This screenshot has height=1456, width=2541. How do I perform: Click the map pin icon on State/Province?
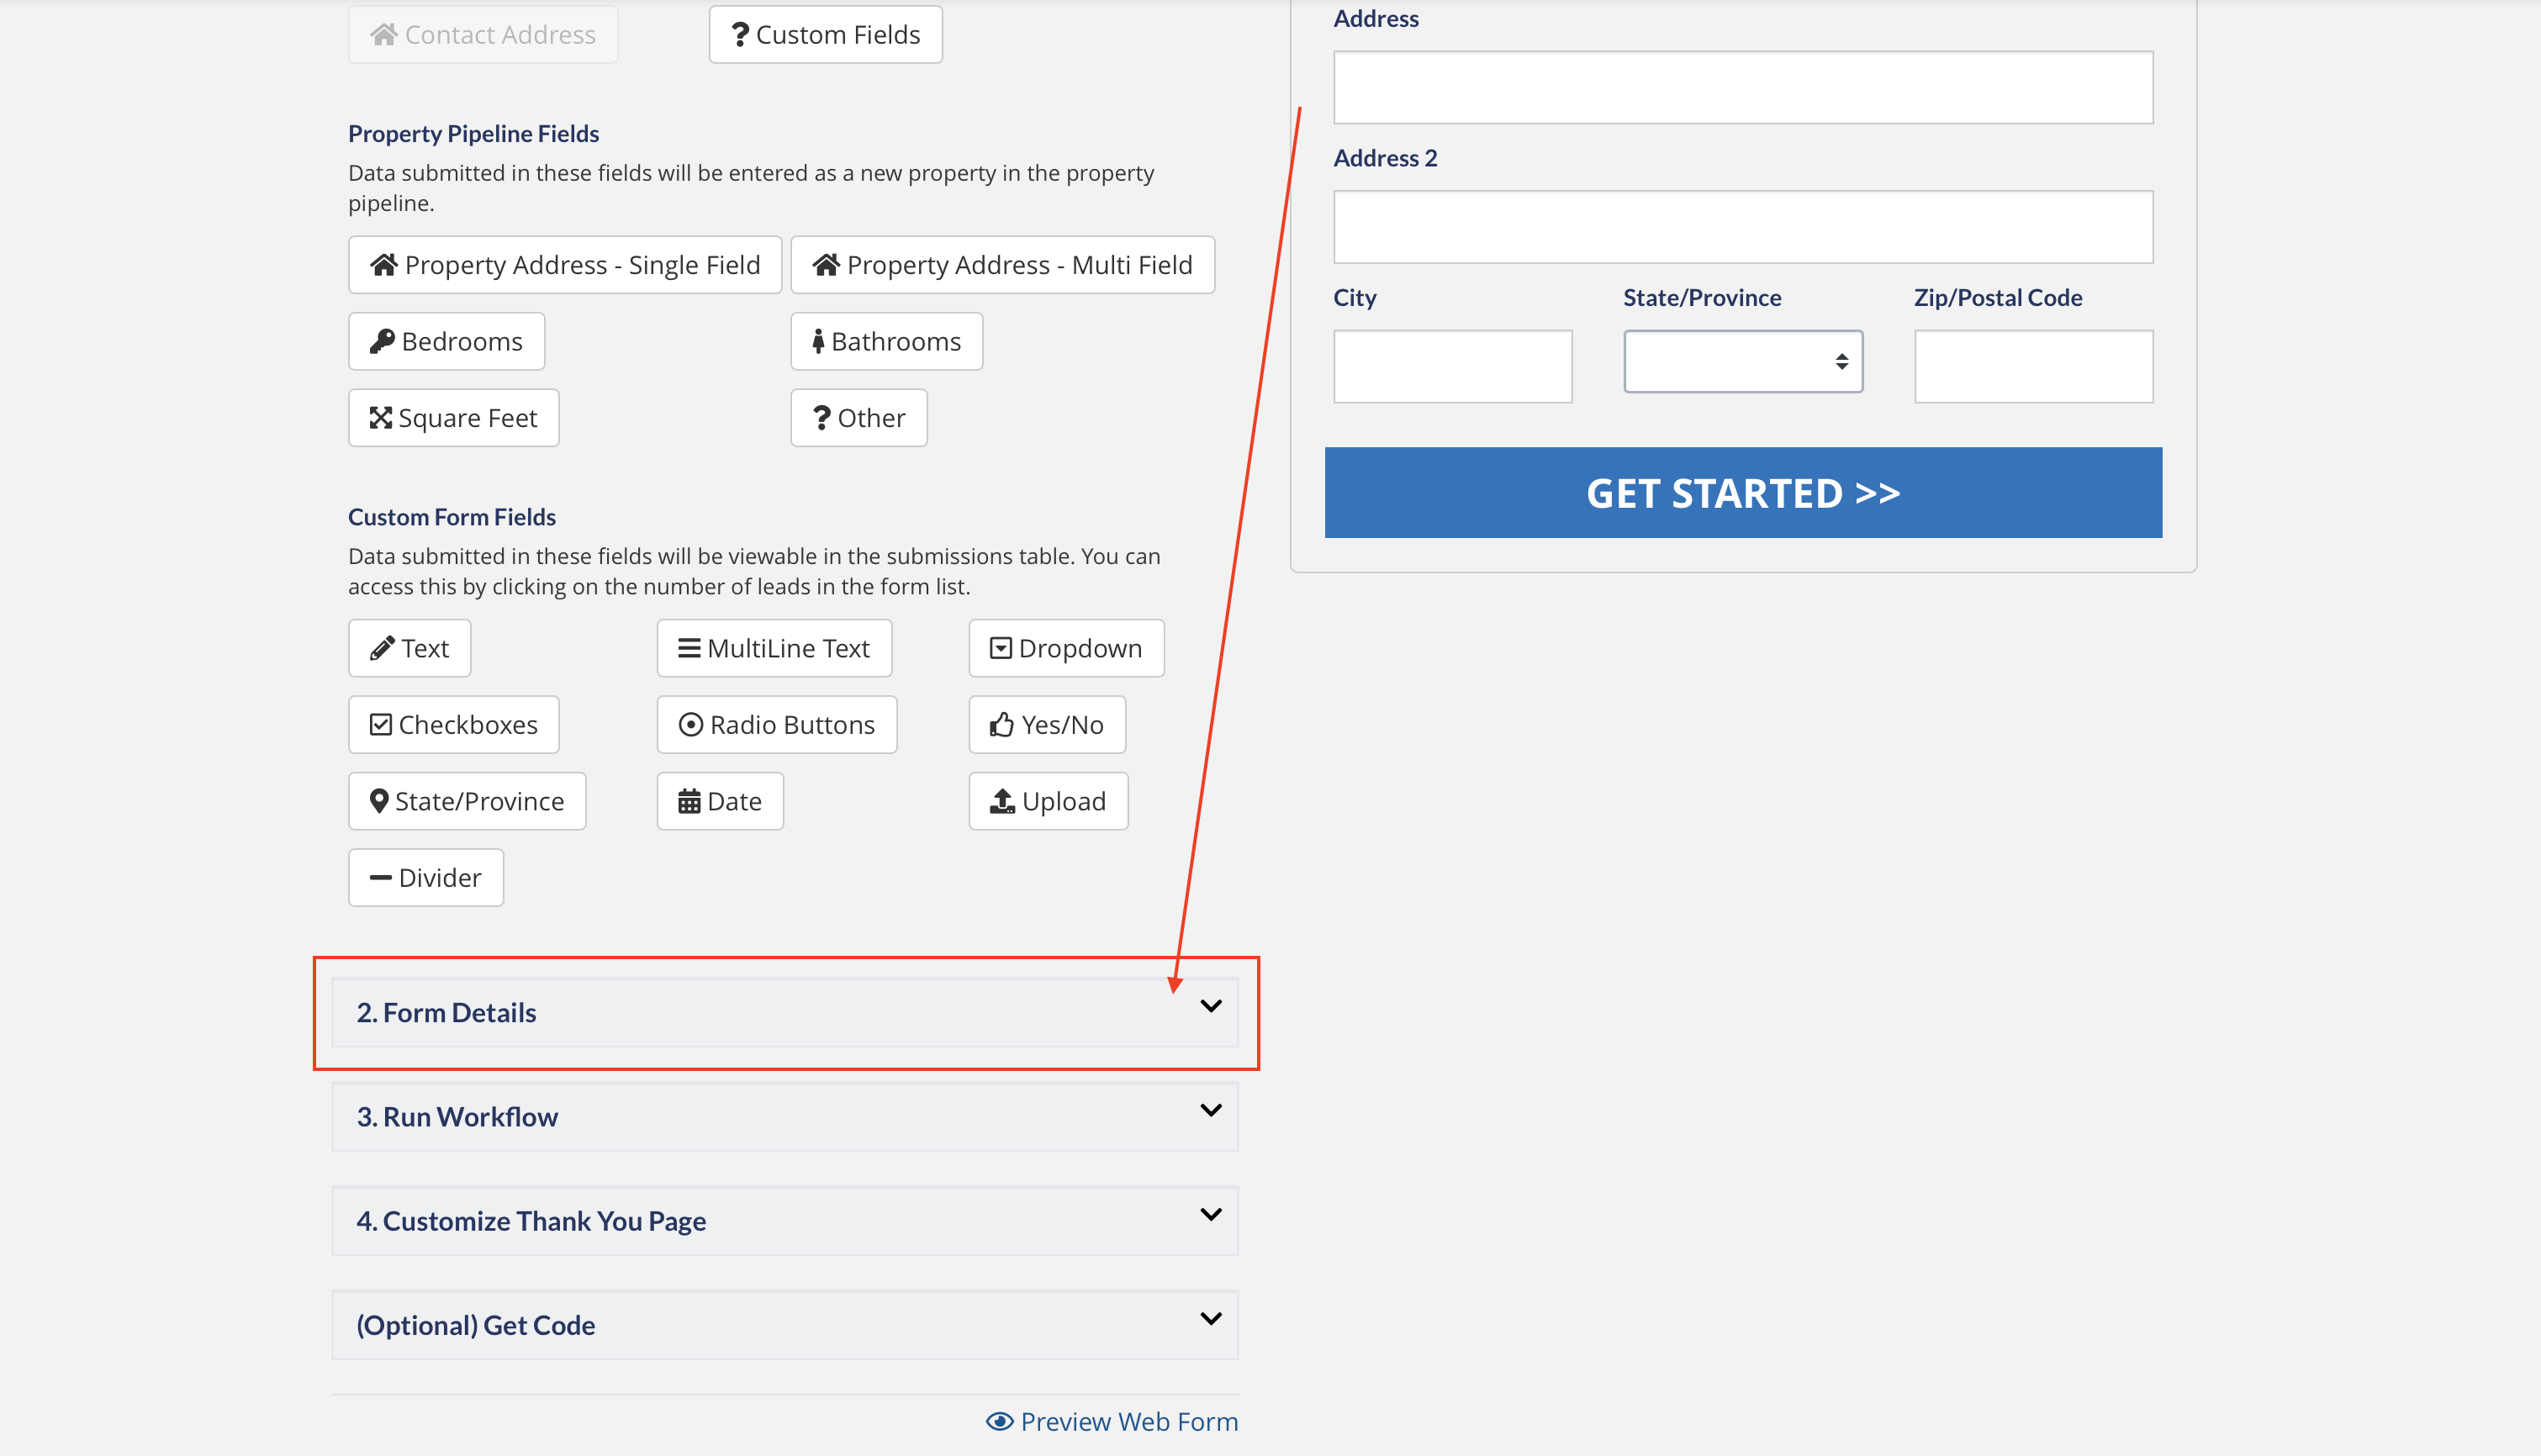click(379, 801)
